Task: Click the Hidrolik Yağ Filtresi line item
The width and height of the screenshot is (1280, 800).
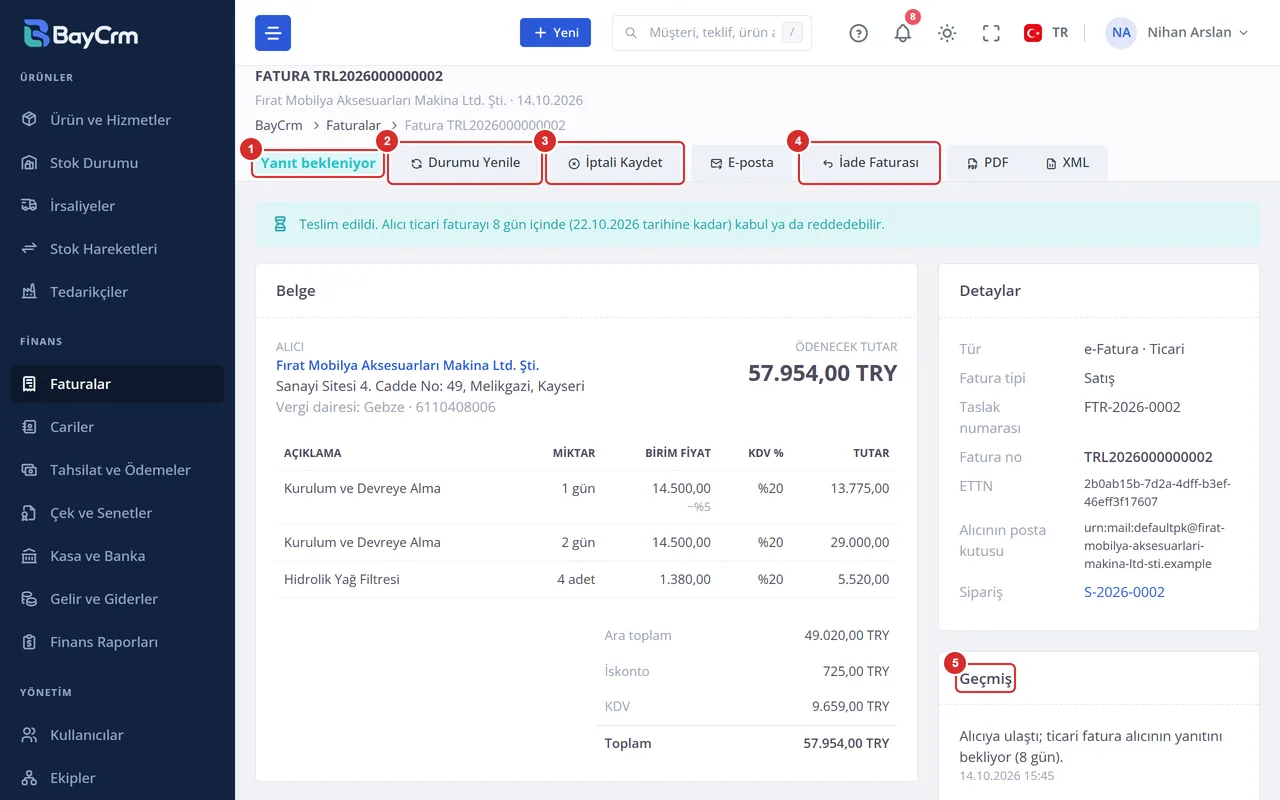Action: click(342, 579)
